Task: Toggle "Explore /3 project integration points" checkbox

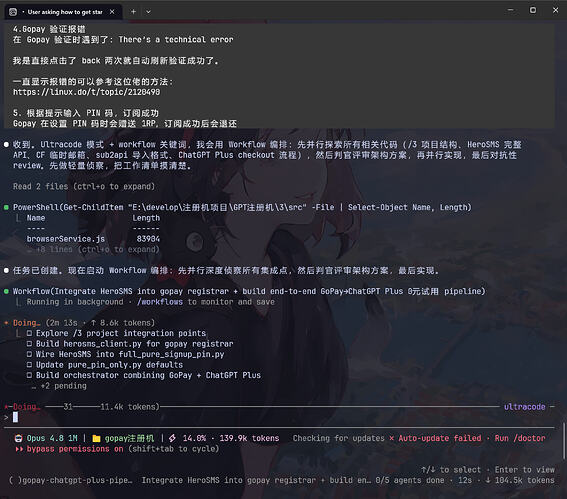Action: [29, 333]
